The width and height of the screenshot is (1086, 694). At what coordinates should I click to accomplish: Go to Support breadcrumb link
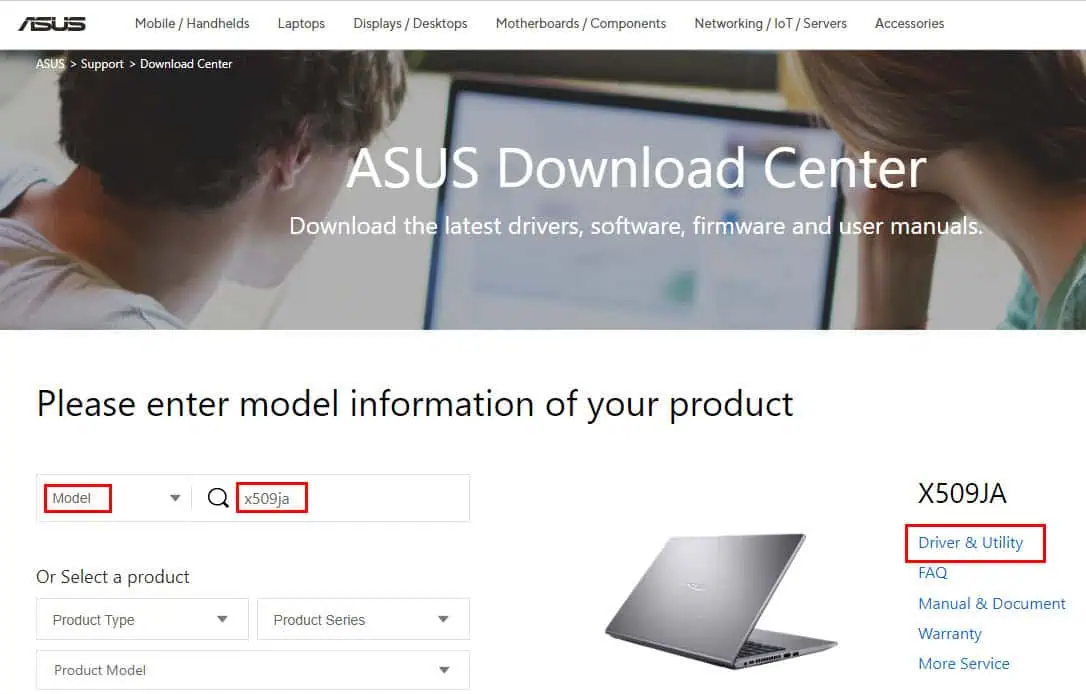pos(102,64)
